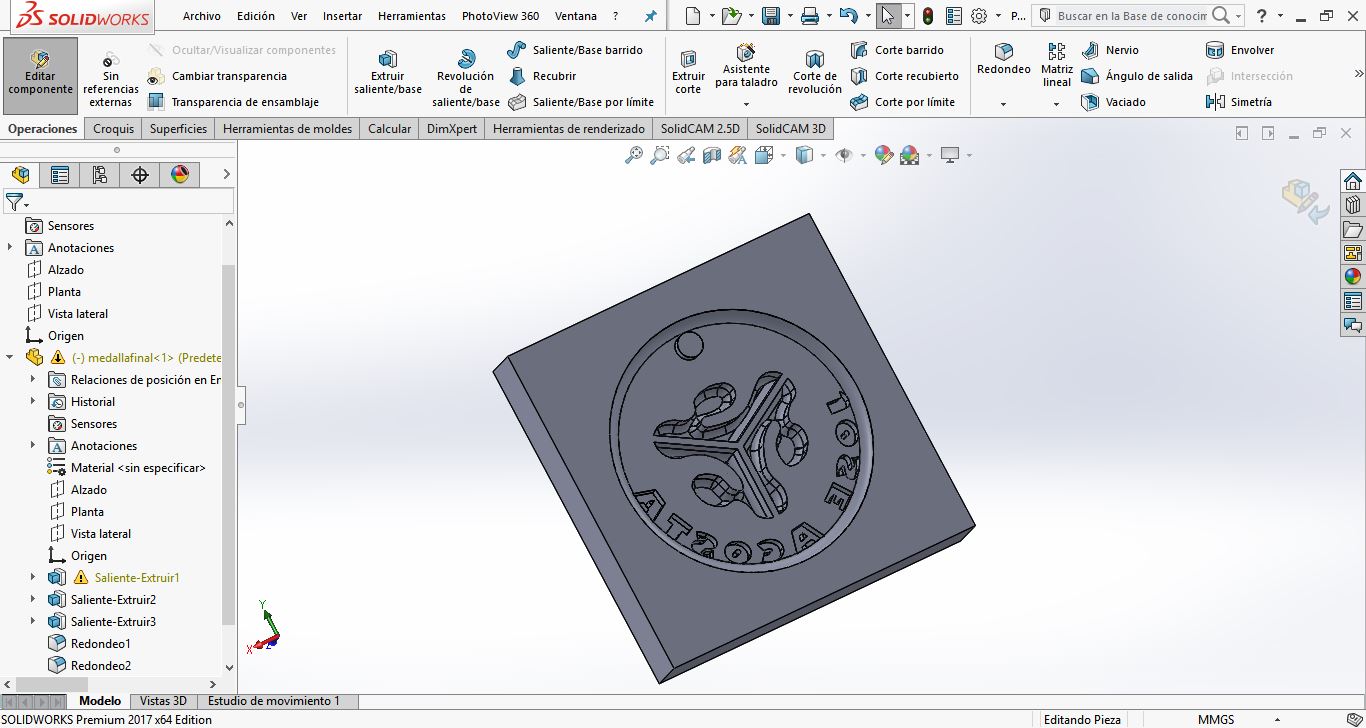Image resolution: width=1366 pixels, height=728 pixels.
Task: Select Saliente/Base por límite tool
Action: 581,102
